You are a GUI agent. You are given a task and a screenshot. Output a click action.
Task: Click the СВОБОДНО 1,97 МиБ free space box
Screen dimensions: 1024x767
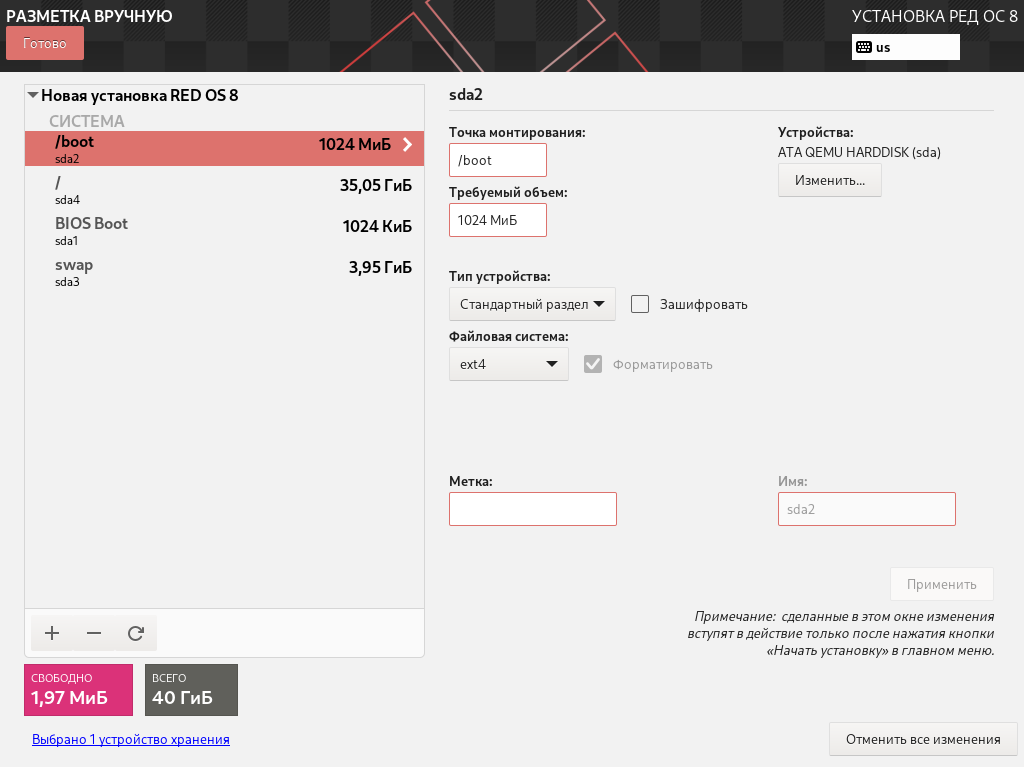coord(78,690)
